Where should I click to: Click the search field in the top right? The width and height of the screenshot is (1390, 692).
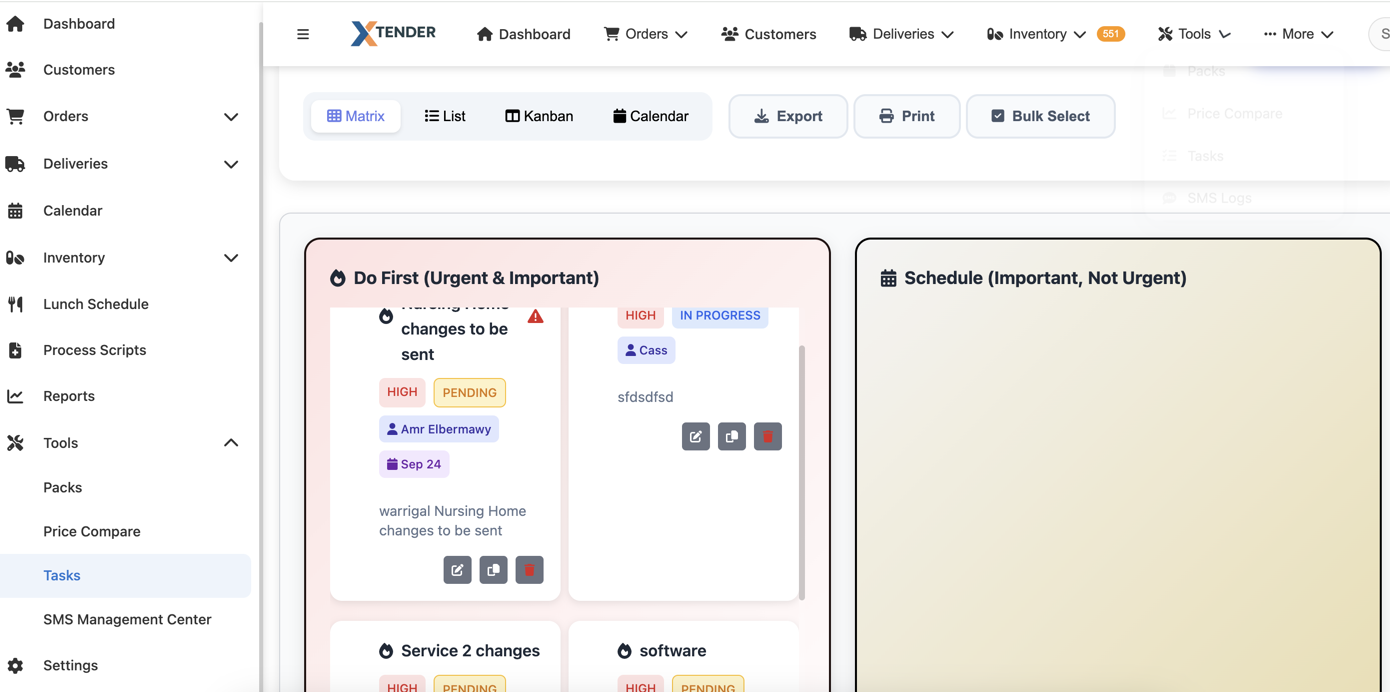[x=1382, y=33]
